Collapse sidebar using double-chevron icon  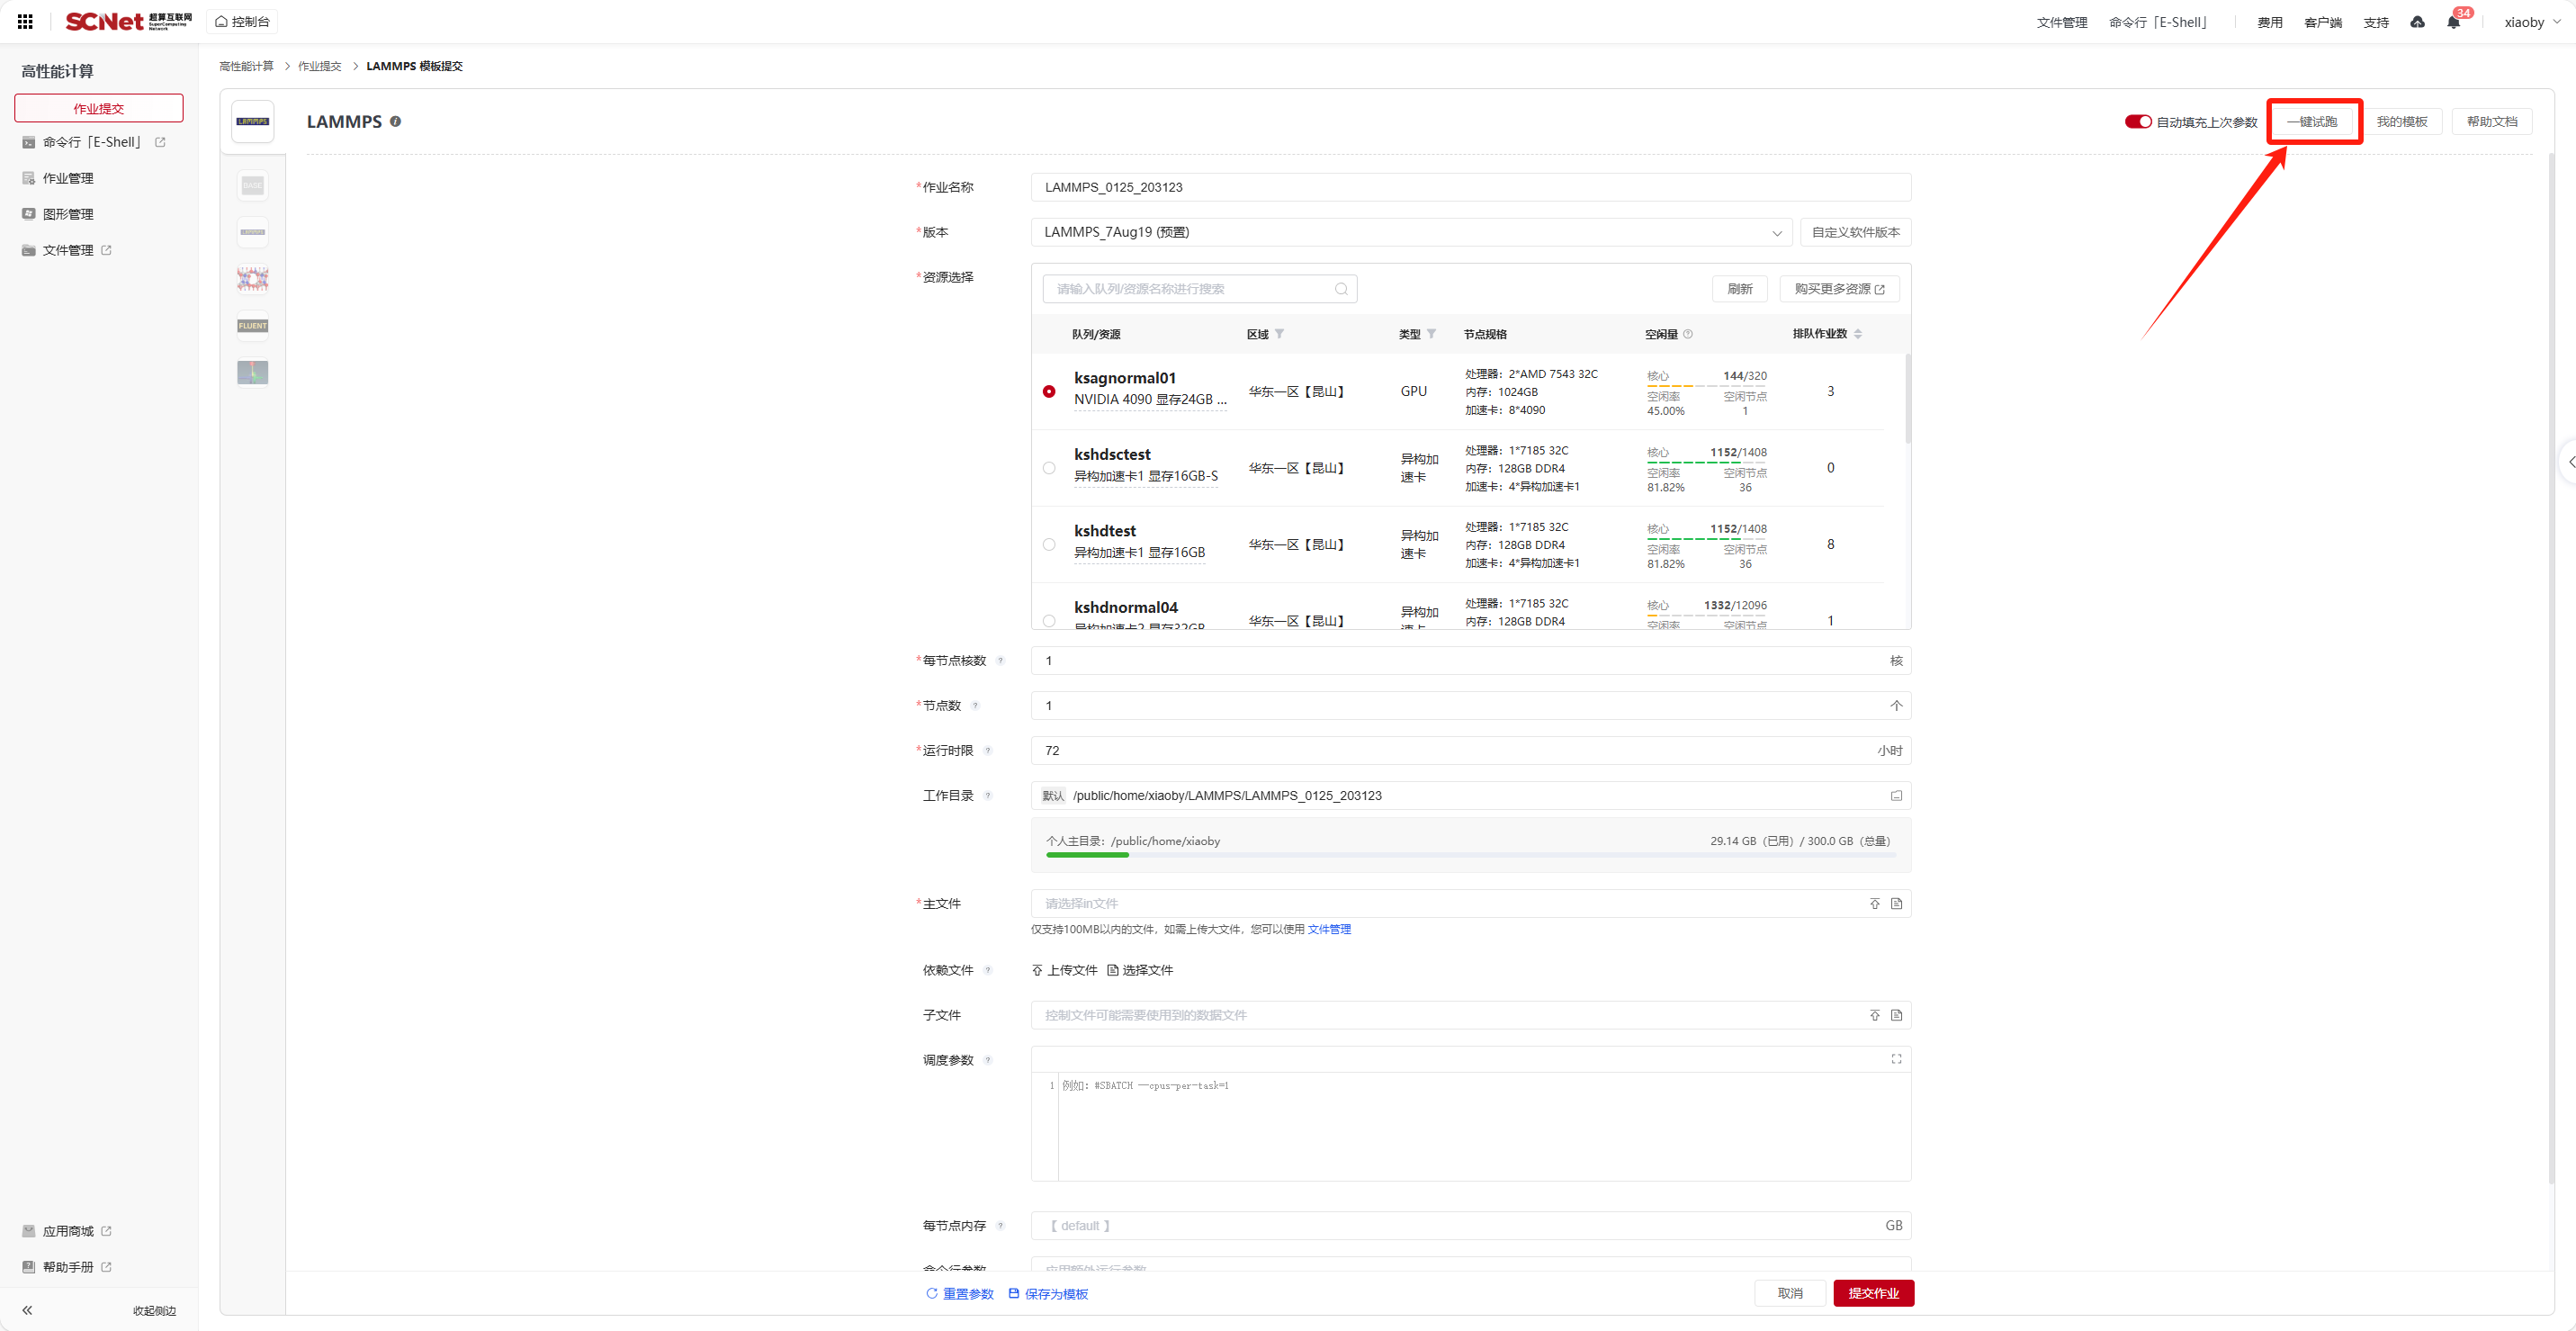pos(28,1310)
